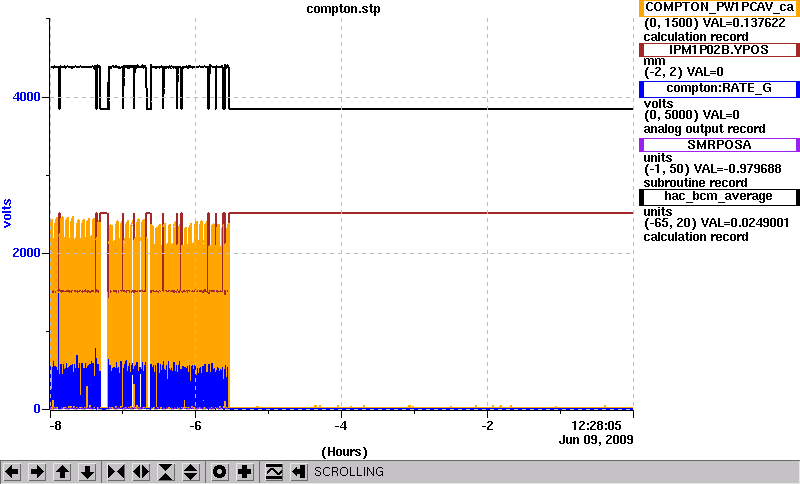The image size is (800, 484).
Task: Pan the chart down with down arrow
Action: coord(87,472)
